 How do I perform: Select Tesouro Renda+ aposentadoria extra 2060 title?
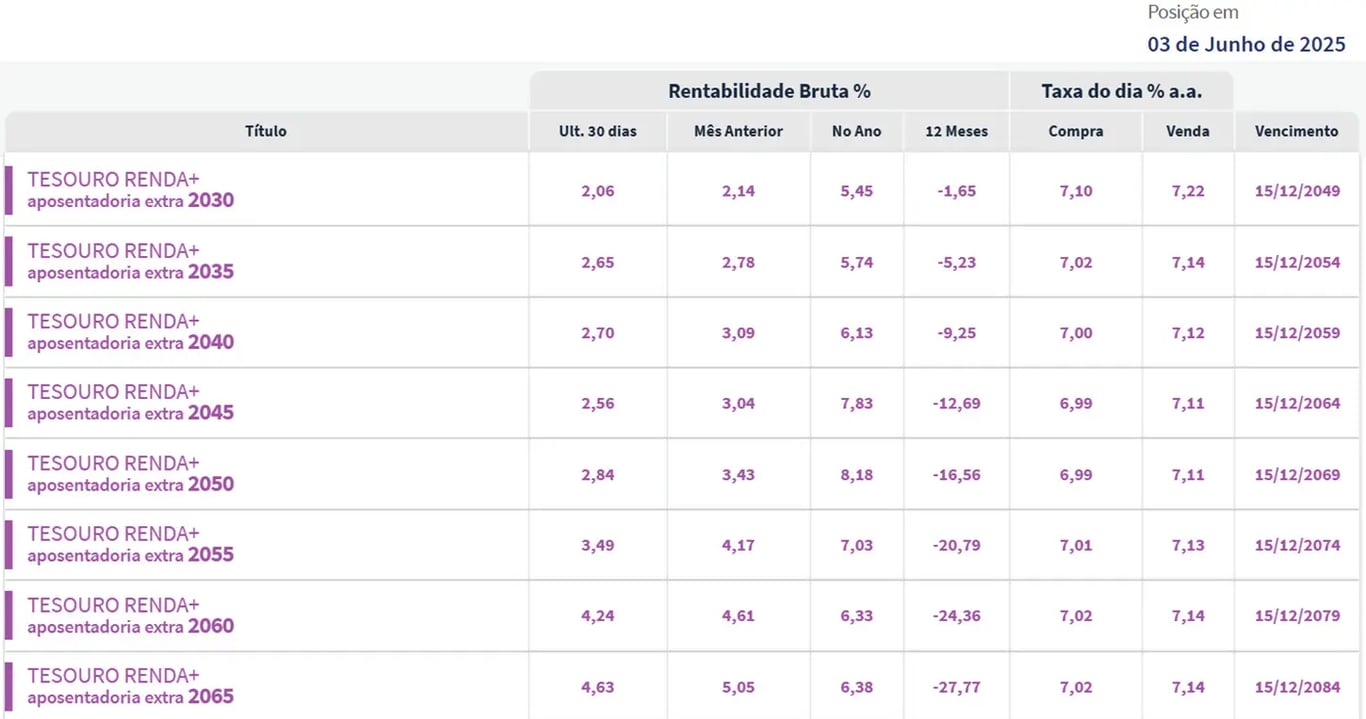[130, 615]
